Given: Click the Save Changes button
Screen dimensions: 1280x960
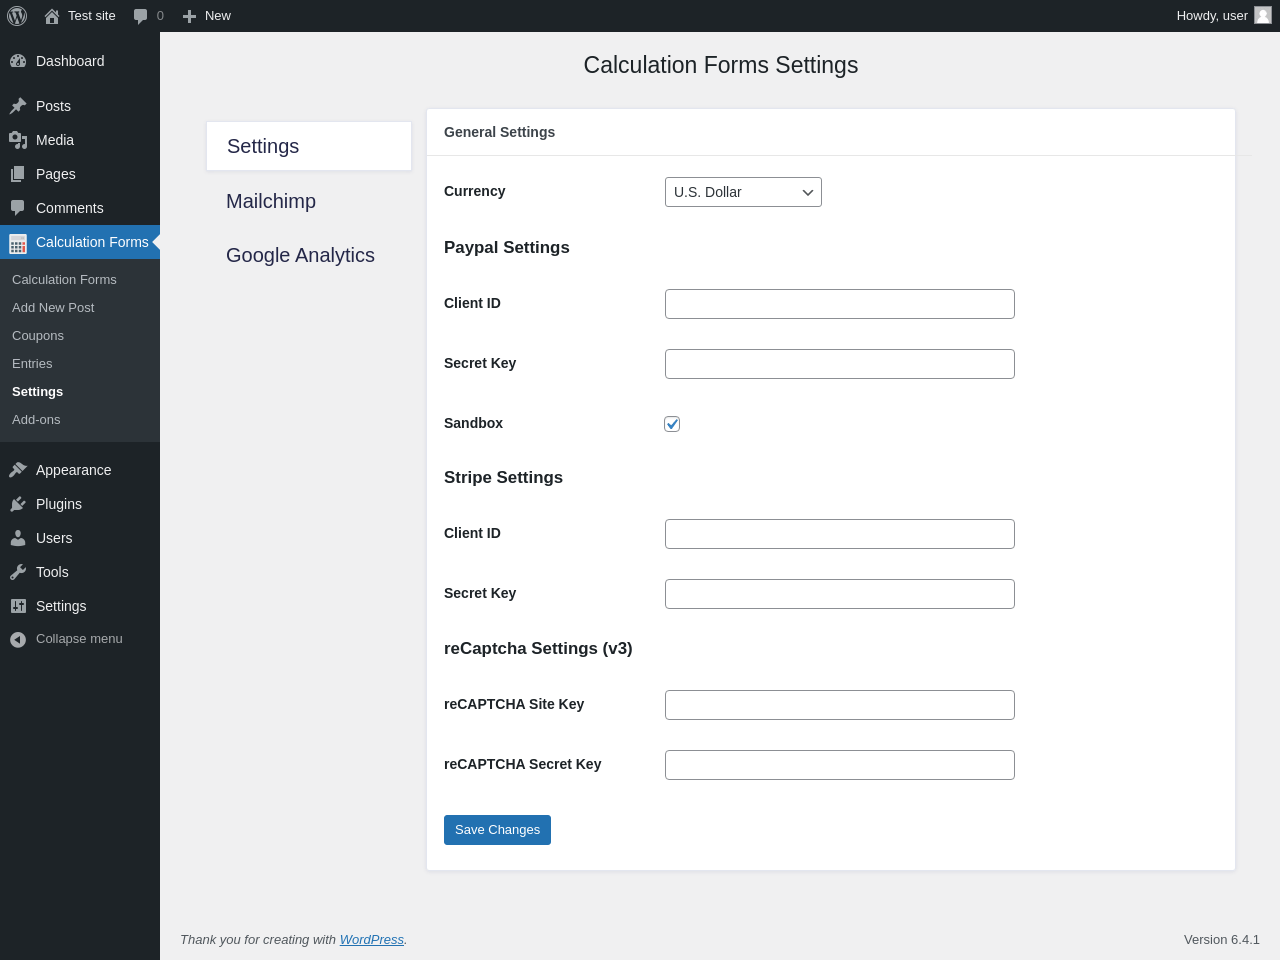Looking at the screenshot, I should pyautogui.click(x=497, y=830).
